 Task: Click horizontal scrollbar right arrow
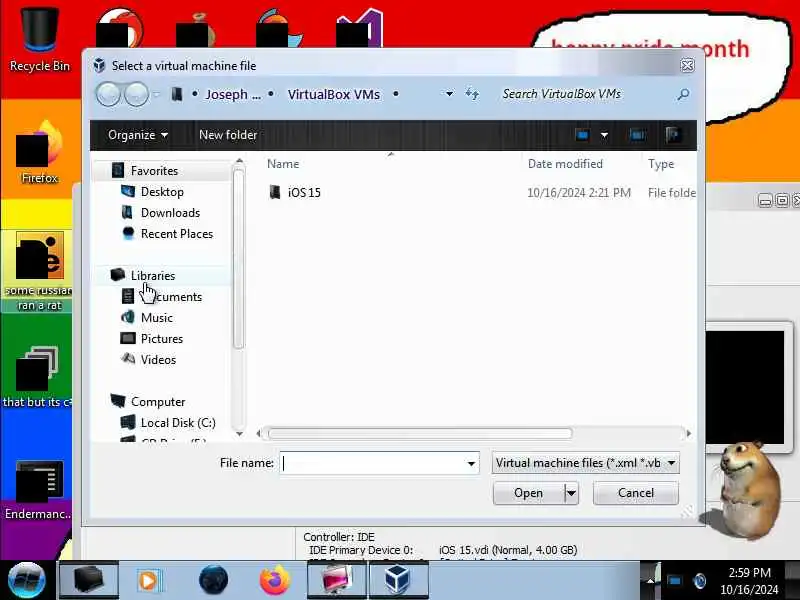tap(688, 434)
